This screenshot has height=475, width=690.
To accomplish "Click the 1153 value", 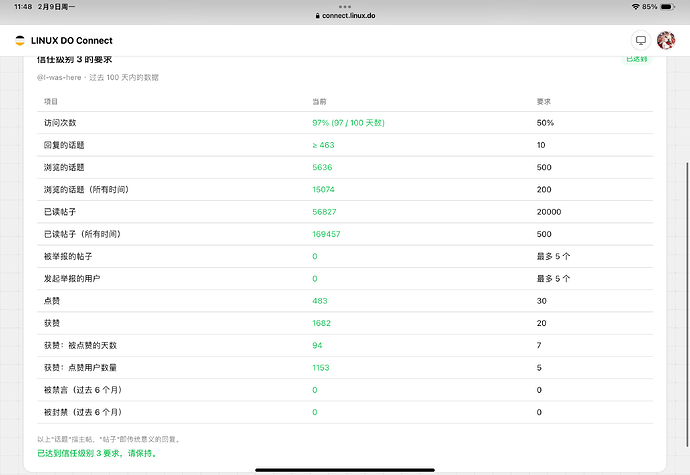I will click(321, 368).
